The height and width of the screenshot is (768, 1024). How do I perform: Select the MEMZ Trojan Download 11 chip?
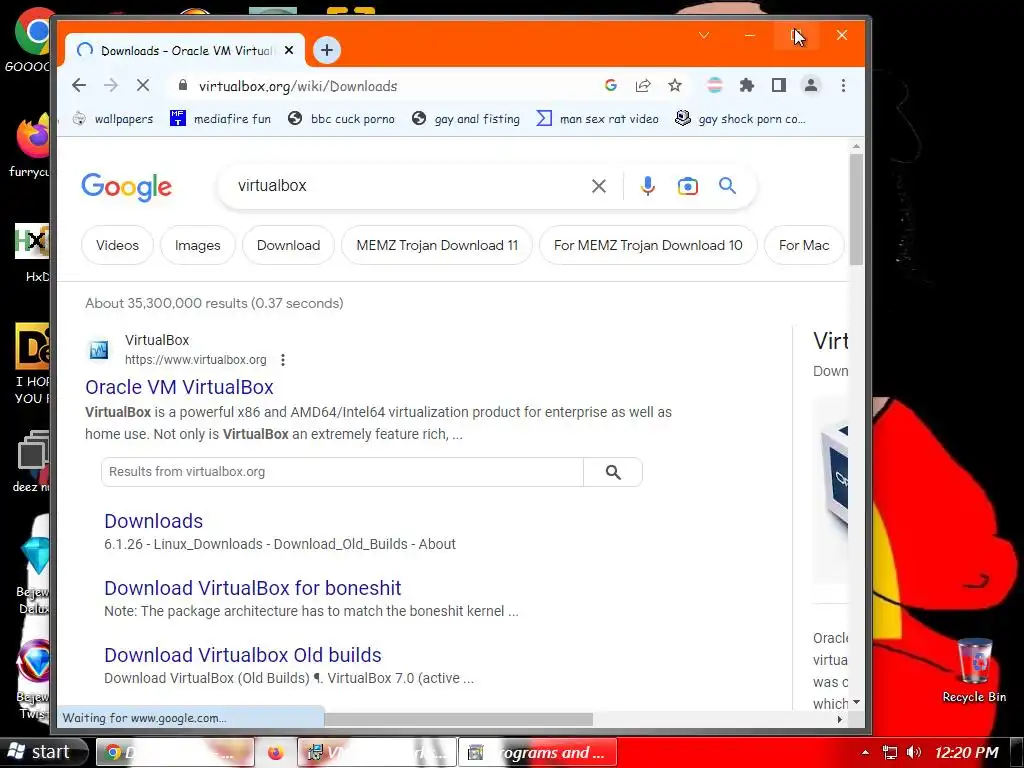437,246
